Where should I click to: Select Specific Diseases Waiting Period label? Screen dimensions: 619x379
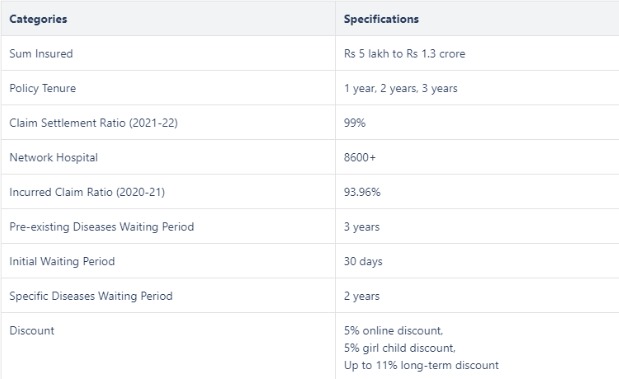pos(91,296)
